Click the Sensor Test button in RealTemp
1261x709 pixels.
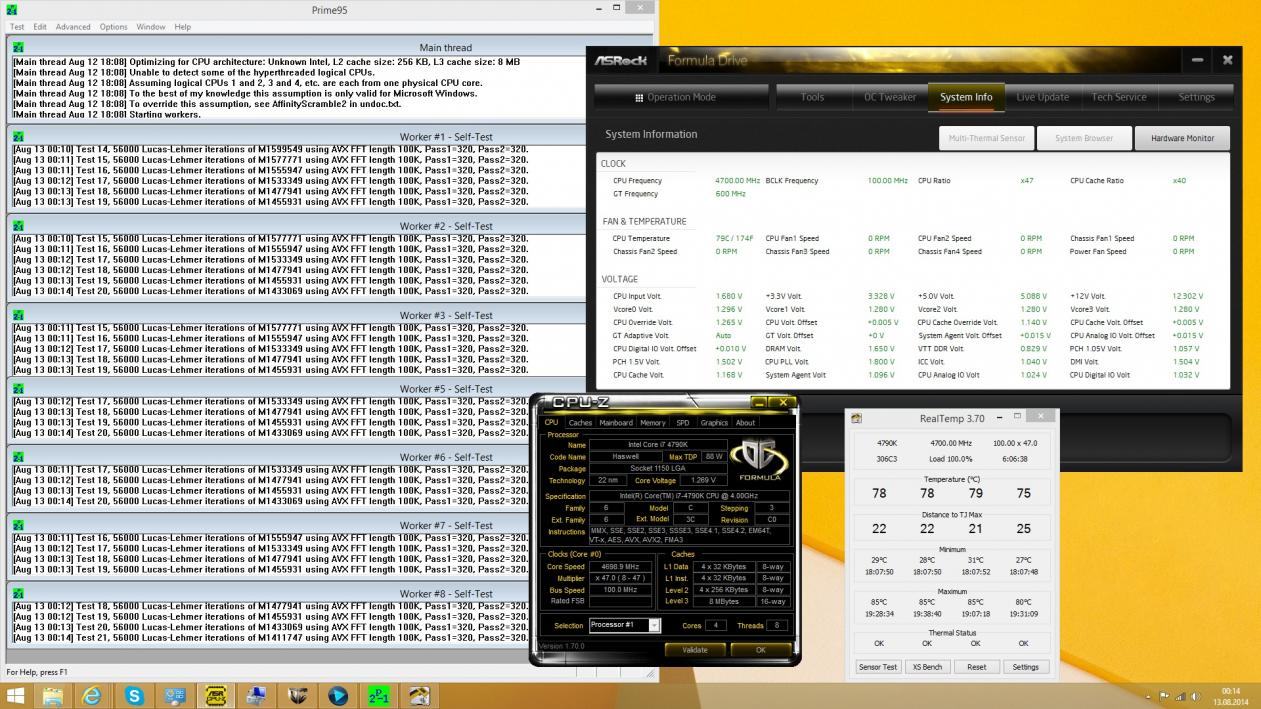click(x=878, y=667)
